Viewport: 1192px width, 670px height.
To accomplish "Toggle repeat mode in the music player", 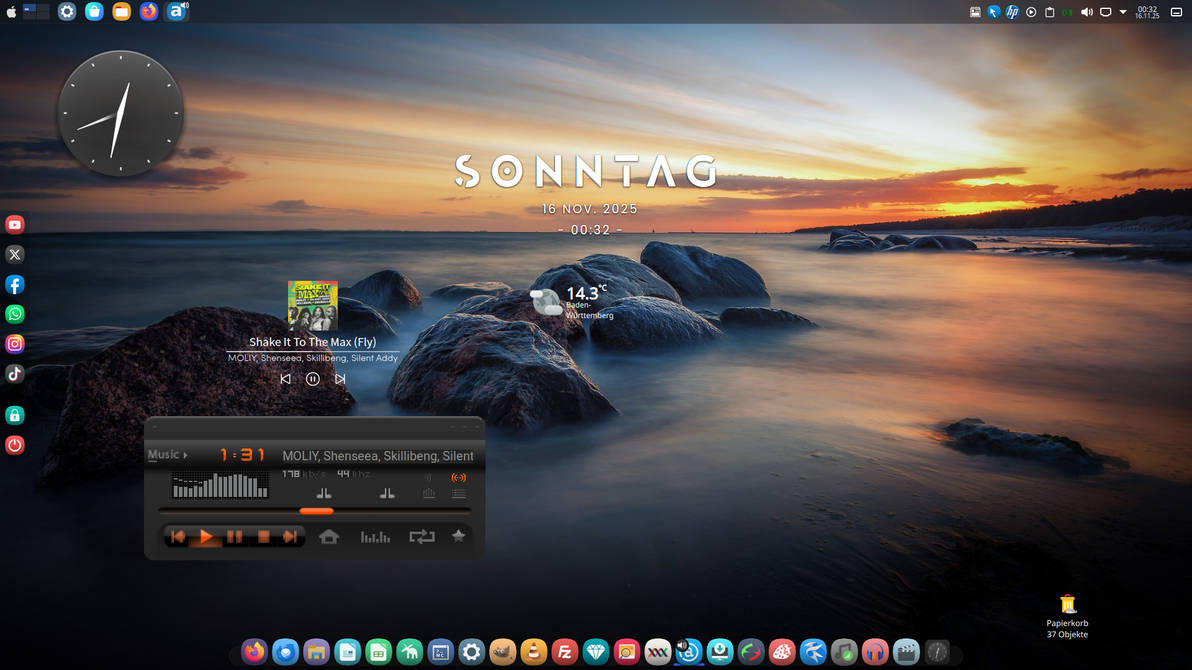I will pyautogui.click(x=422, y=536).
